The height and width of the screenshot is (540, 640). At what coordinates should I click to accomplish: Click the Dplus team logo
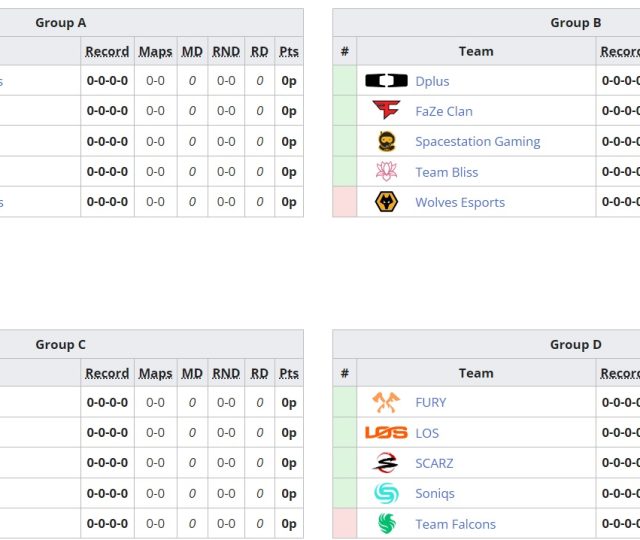386,81
